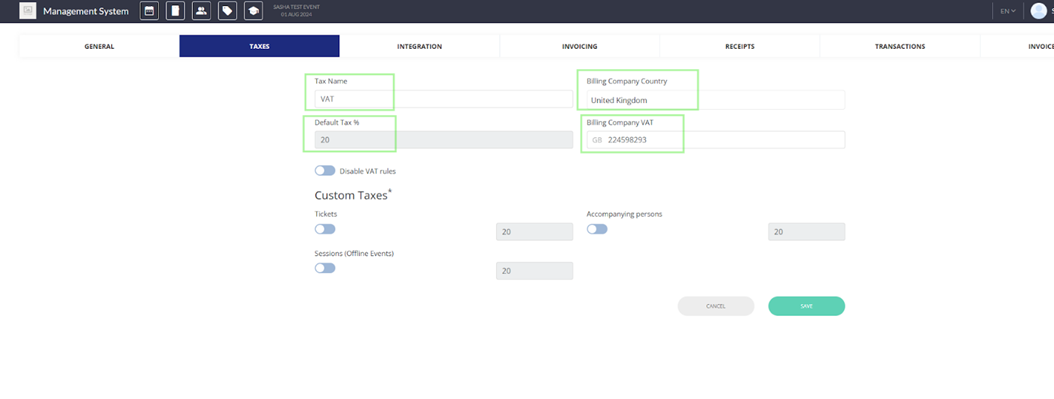The height and width of the screenshot is (399, 1054).
Task: Open the graduation cap icon
Action: click(253, 11)
